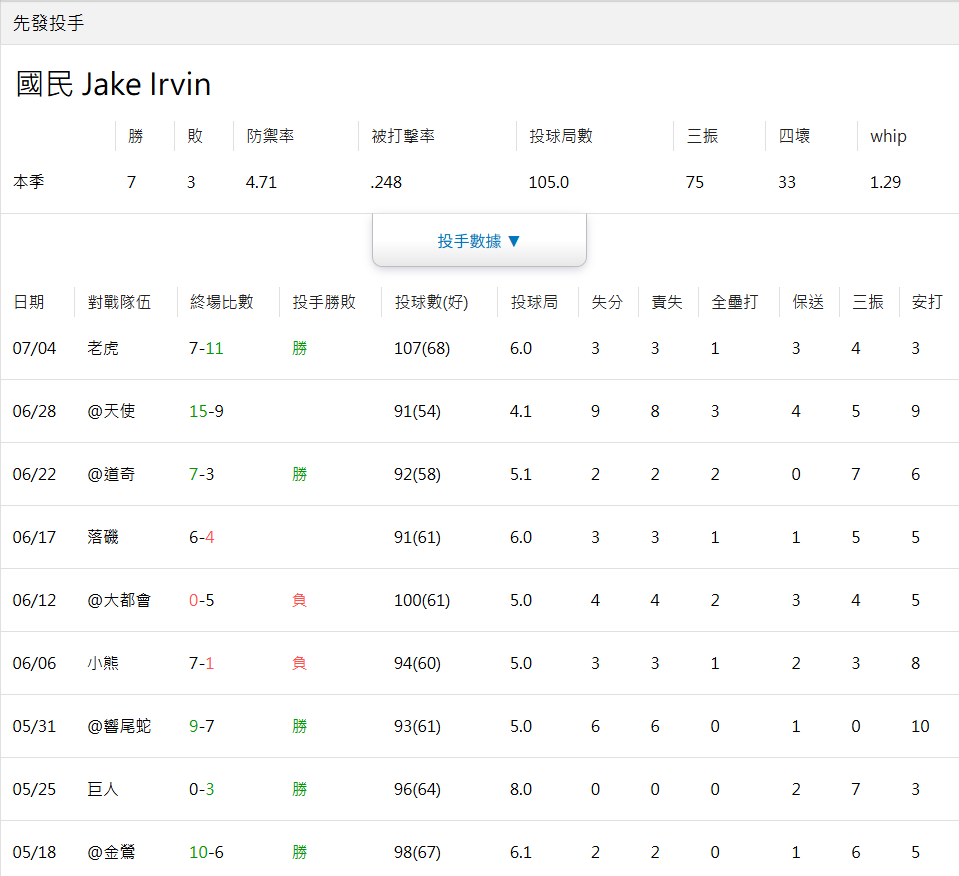Click the 15-9 final score
959x876 pixels.
(206, 412)
